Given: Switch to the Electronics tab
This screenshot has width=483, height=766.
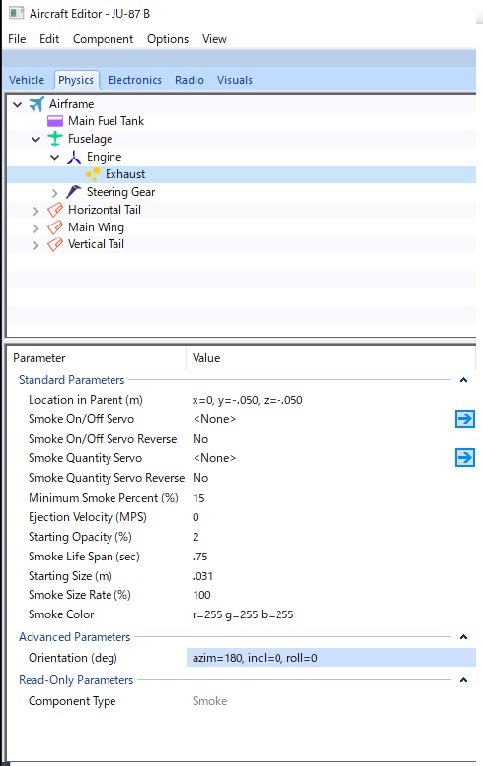Looking at the screenshot, I should coord(135,80).
